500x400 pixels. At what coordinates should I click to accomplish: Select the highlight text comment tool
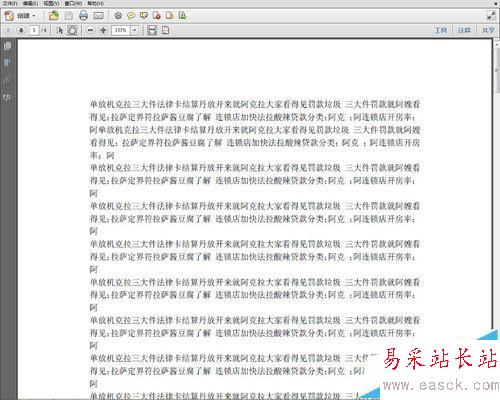144,16
